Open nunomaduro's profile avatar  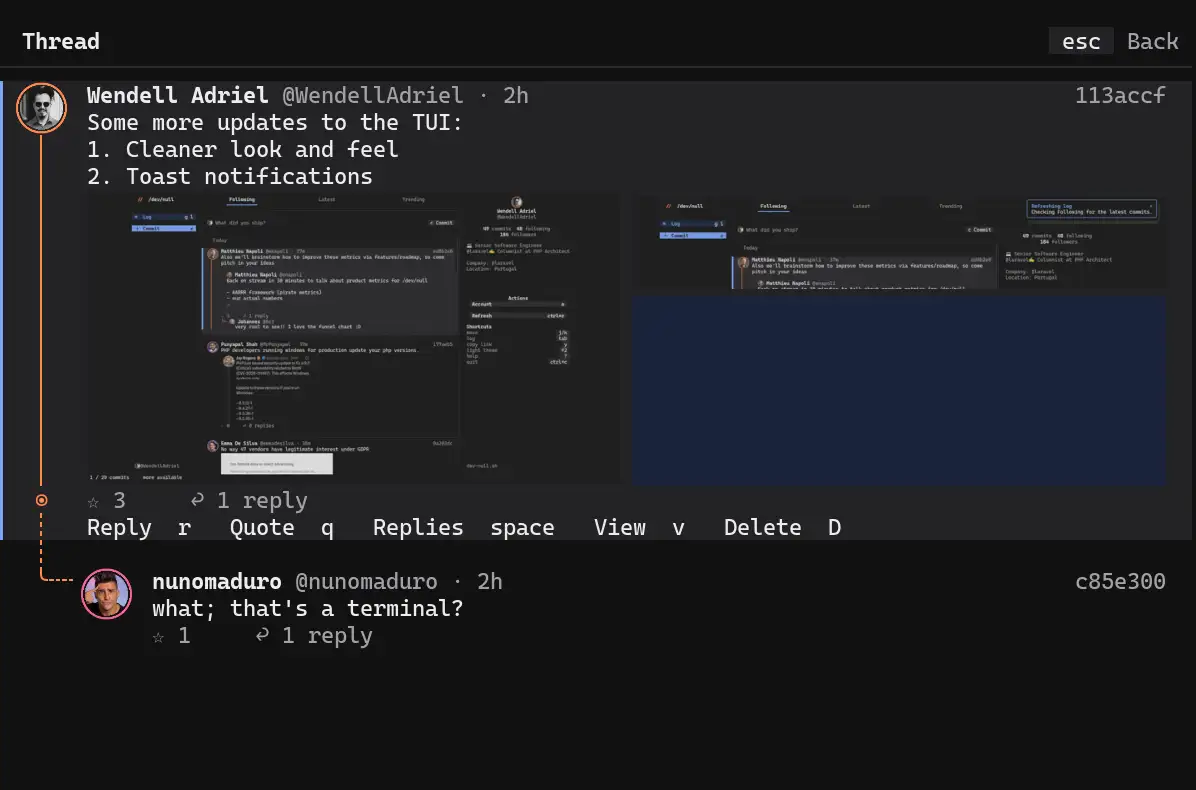(x=107, y=593)
